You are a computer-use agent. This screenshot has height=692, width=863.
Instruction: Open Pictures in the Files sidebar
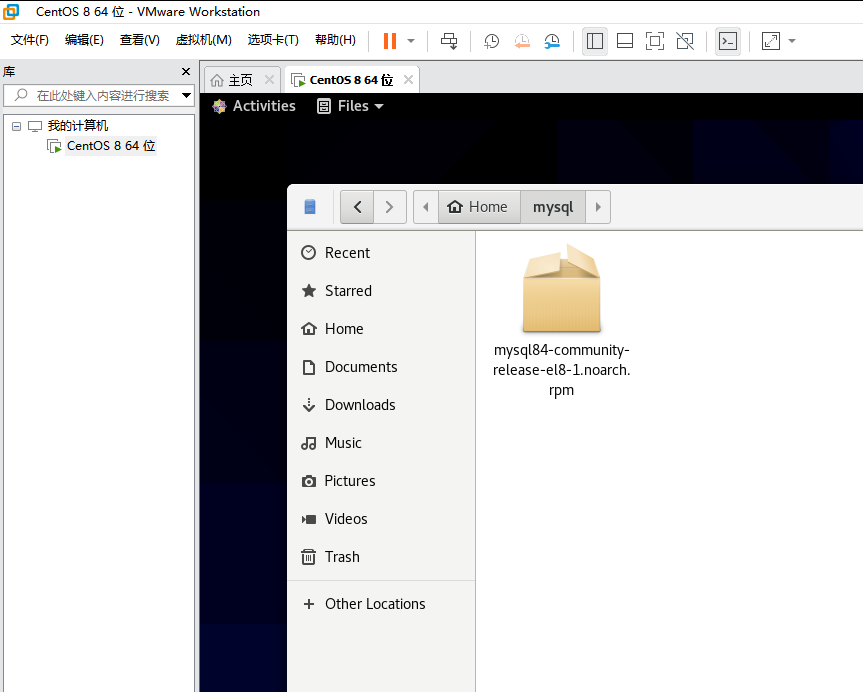[x=381, y=481]
